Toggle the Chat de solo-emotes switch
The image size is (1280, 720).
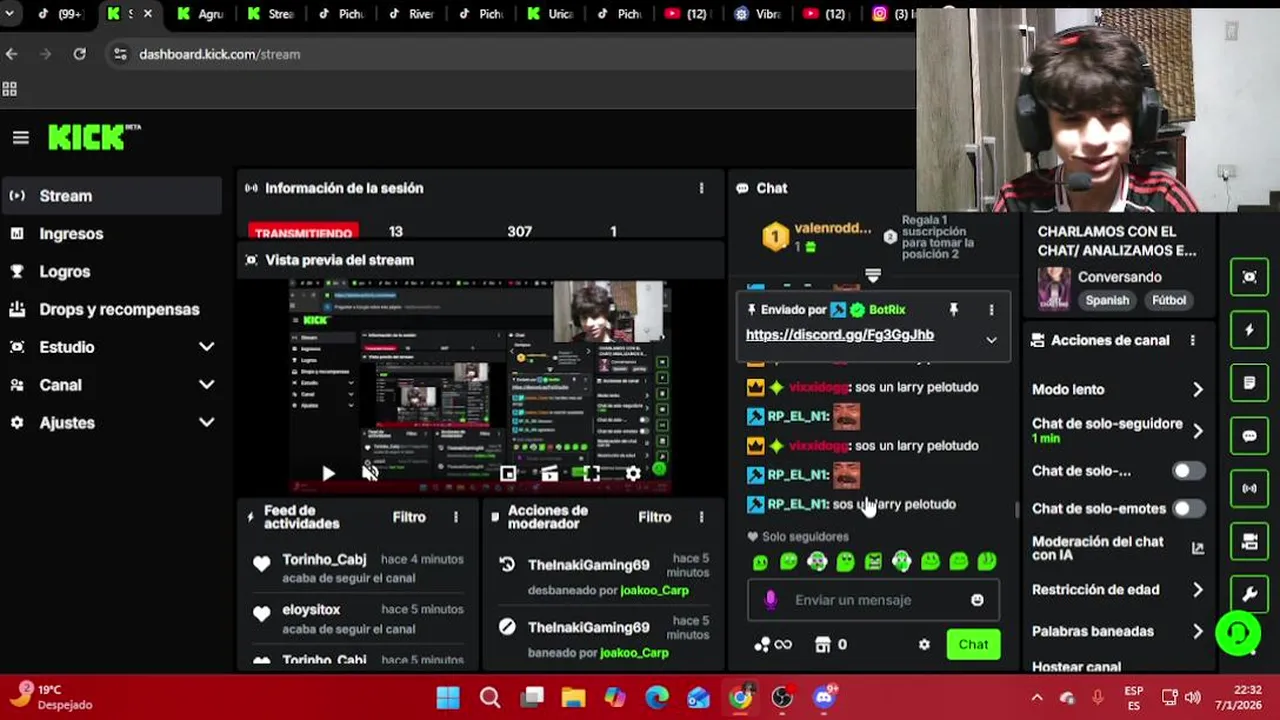pyautogui.click(x=1188, y=509)
